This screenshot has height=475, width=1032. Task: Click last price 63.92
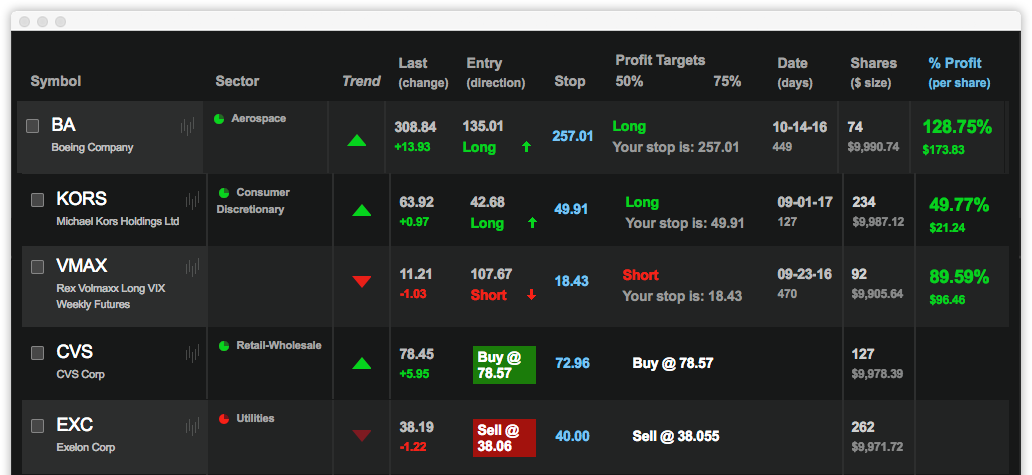417,202
